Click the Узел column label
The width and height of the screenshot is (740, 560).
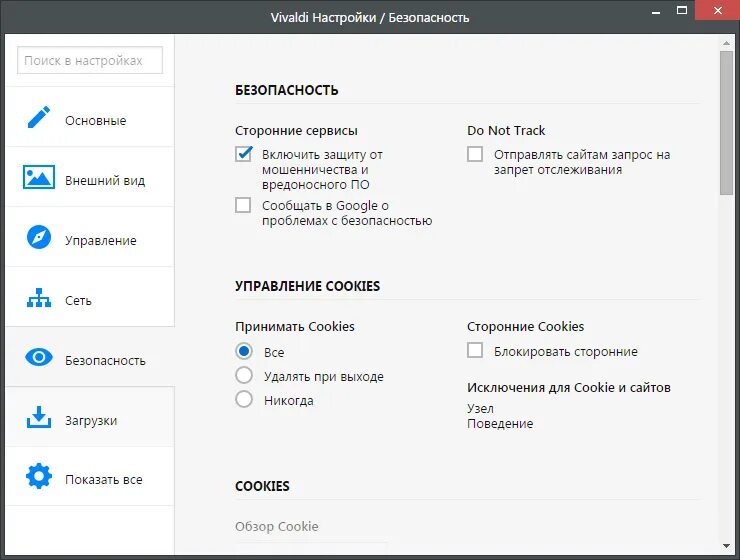click(480, 409)
